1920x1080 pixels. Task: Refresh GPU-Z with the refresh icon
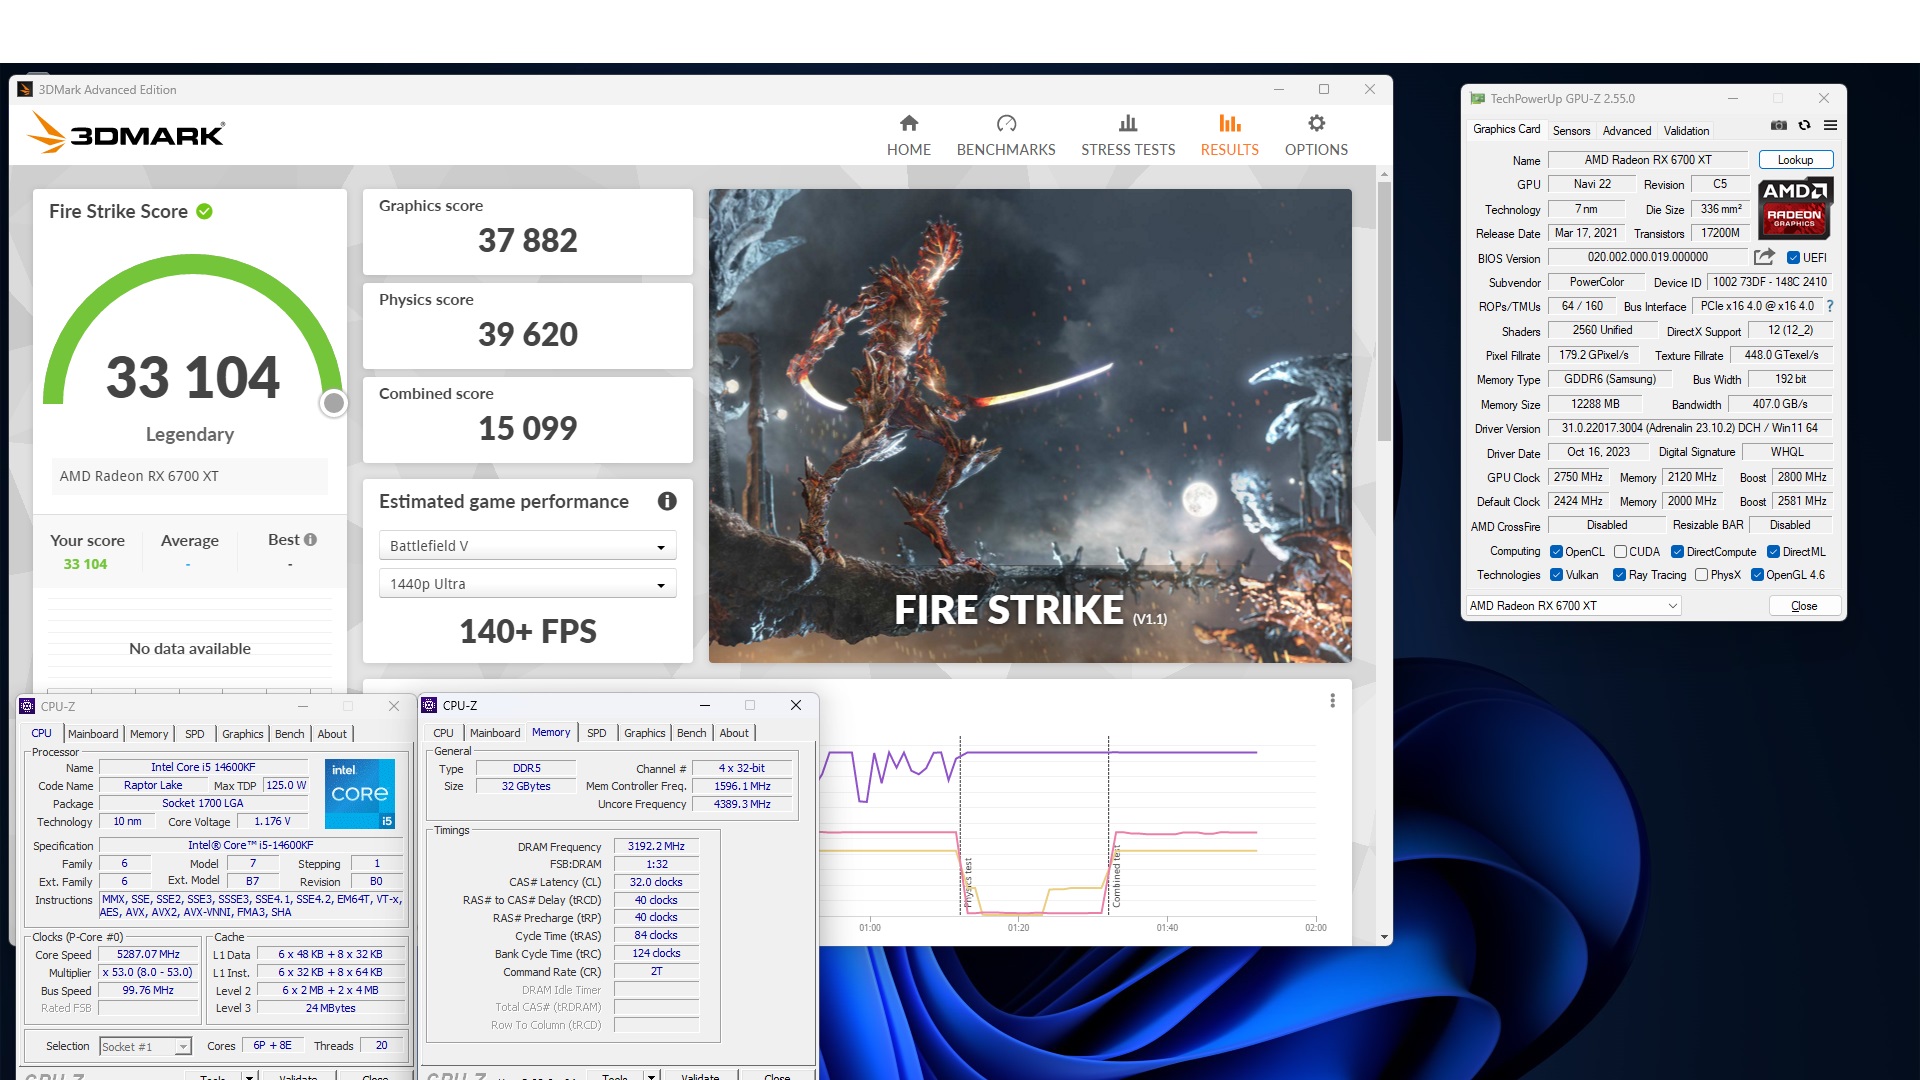click(x=1804, y=125)
